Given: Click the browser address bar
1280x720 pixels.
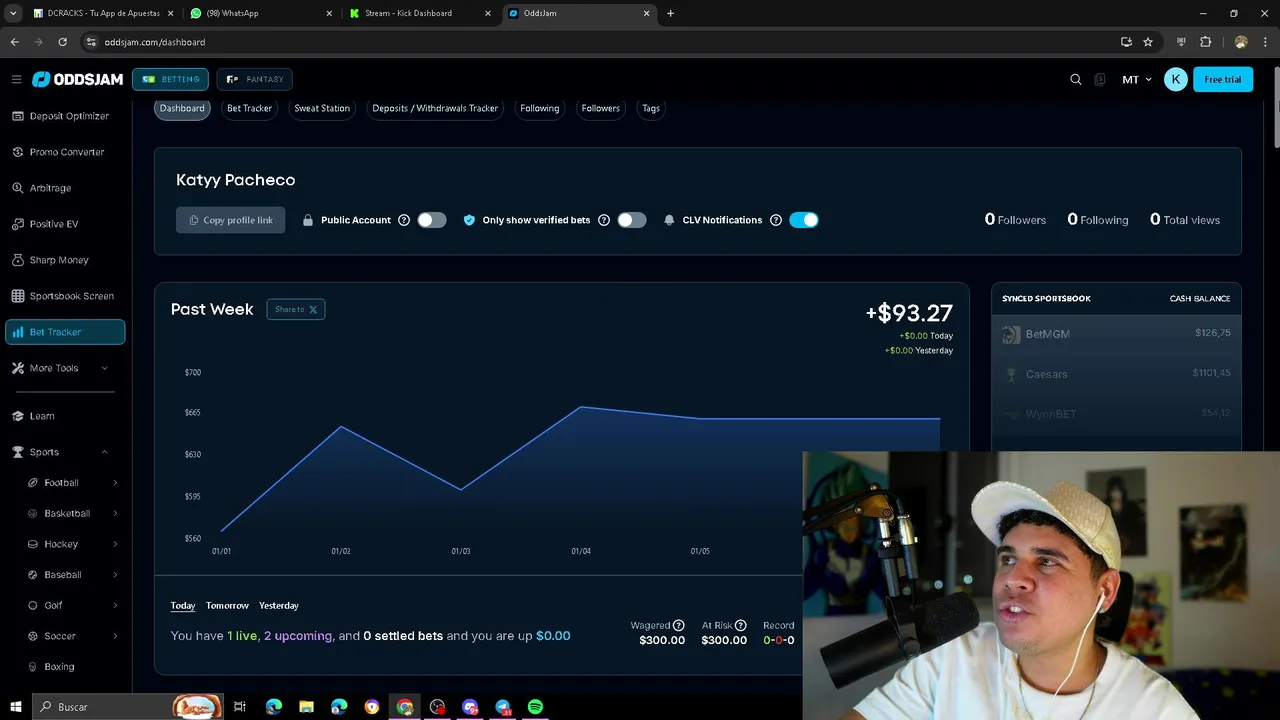Looking at the screenshot, I should [x=600, y=42].
